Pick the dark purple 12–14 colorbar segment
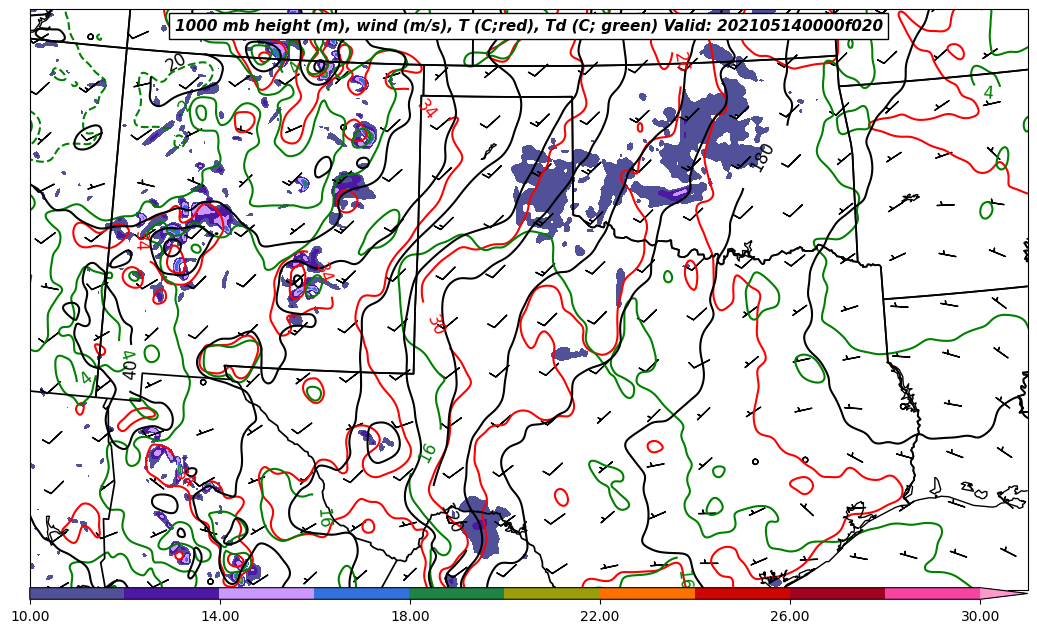This screenshot has width=1037, height=633. click(x=172, y=593)
